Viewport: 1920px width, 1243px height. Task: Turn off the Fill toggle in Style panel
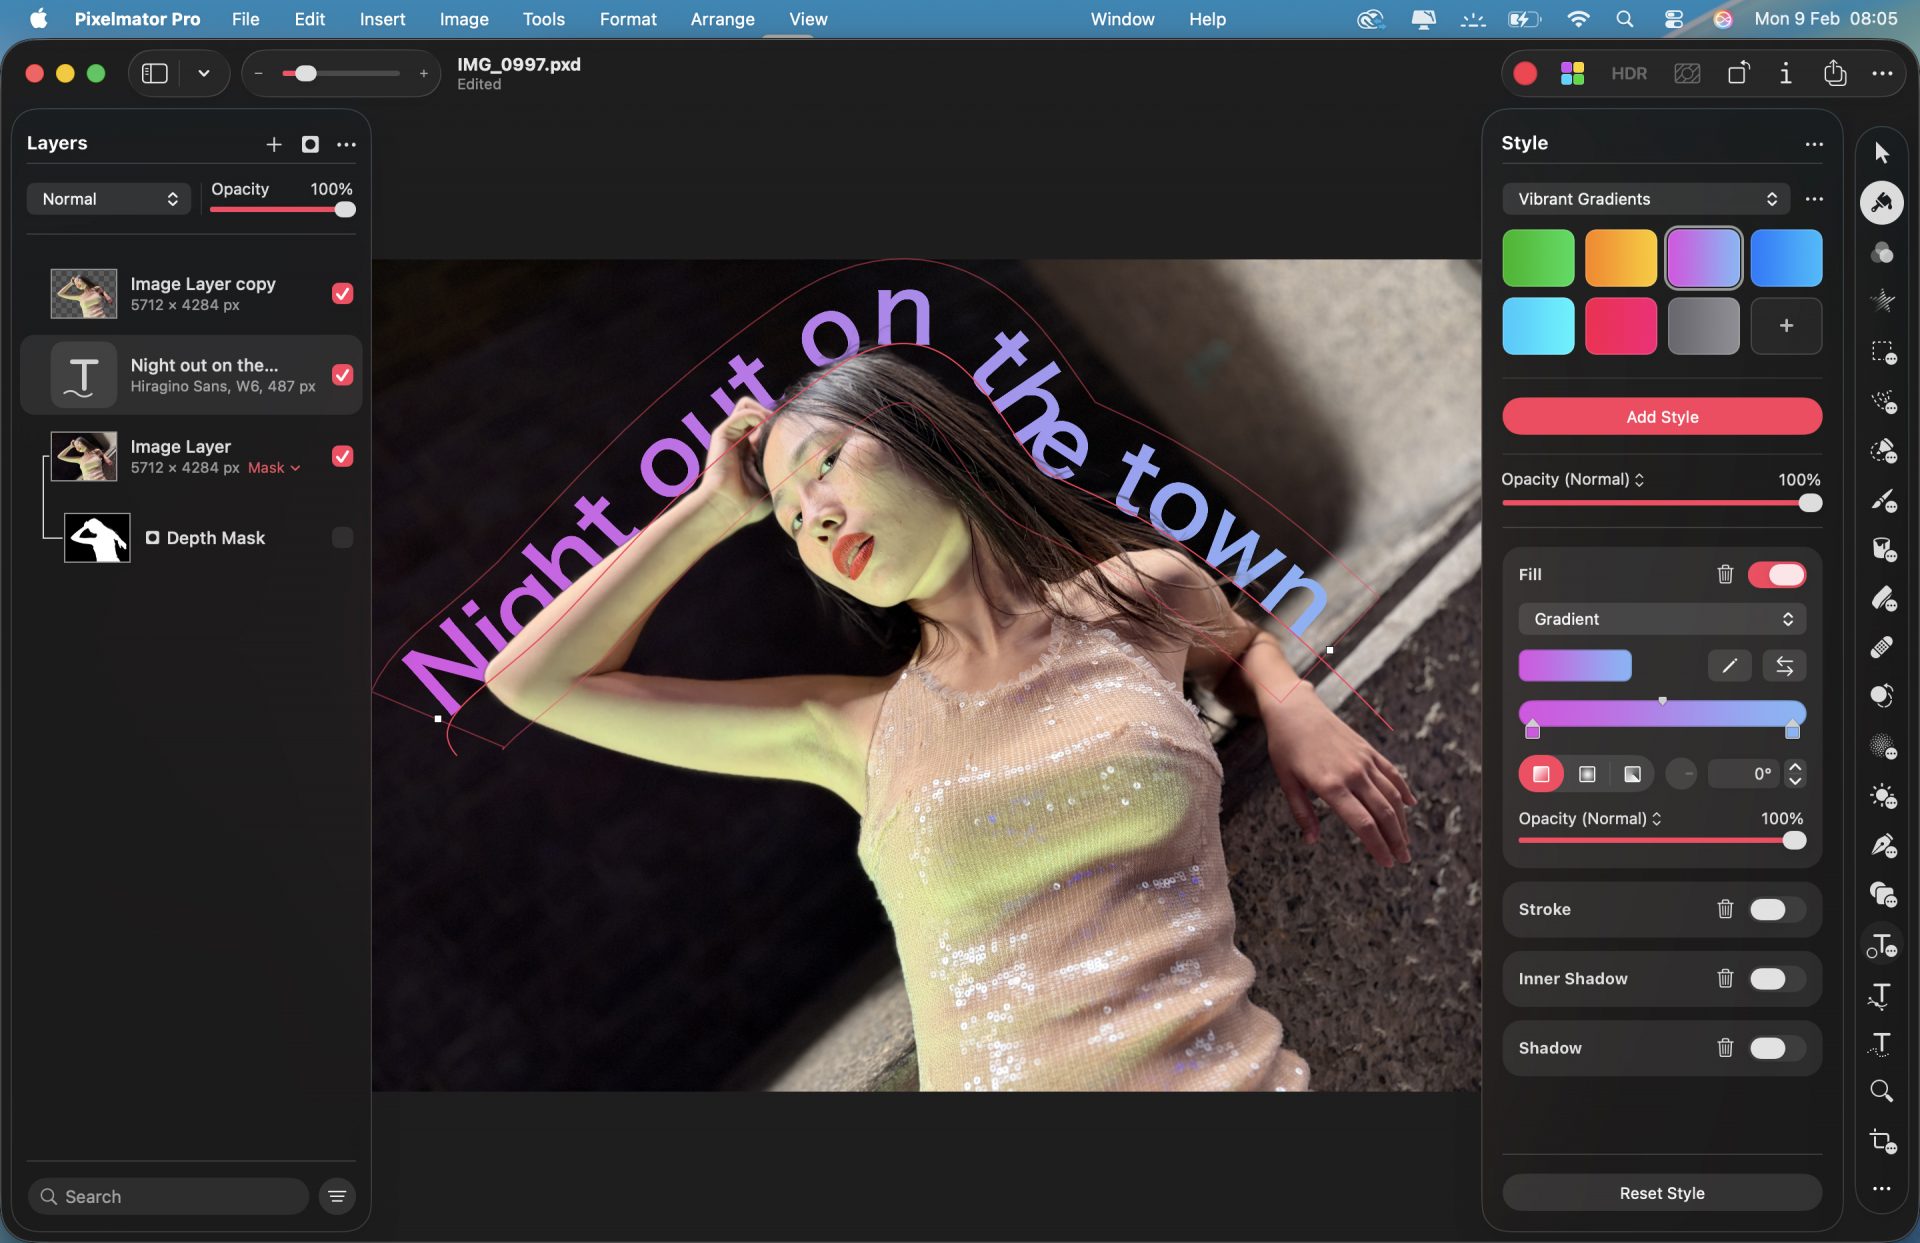[1776, 574]
